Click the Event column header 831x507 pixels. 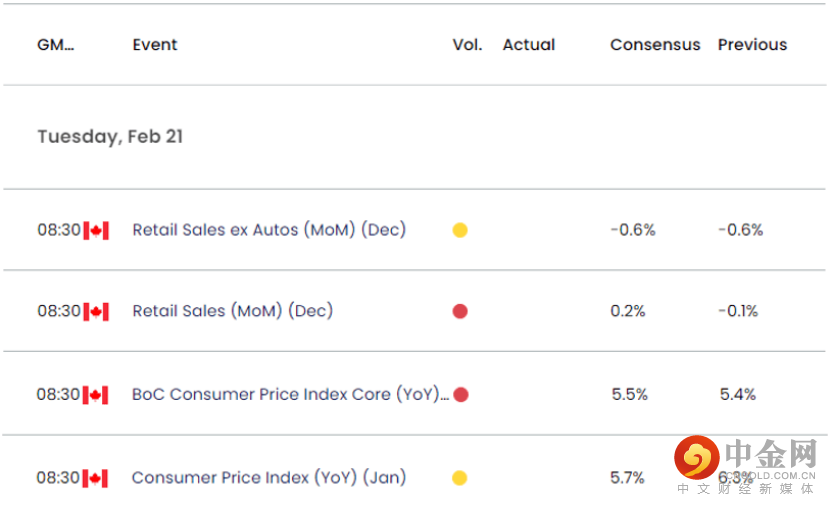[x=154, y=45]
